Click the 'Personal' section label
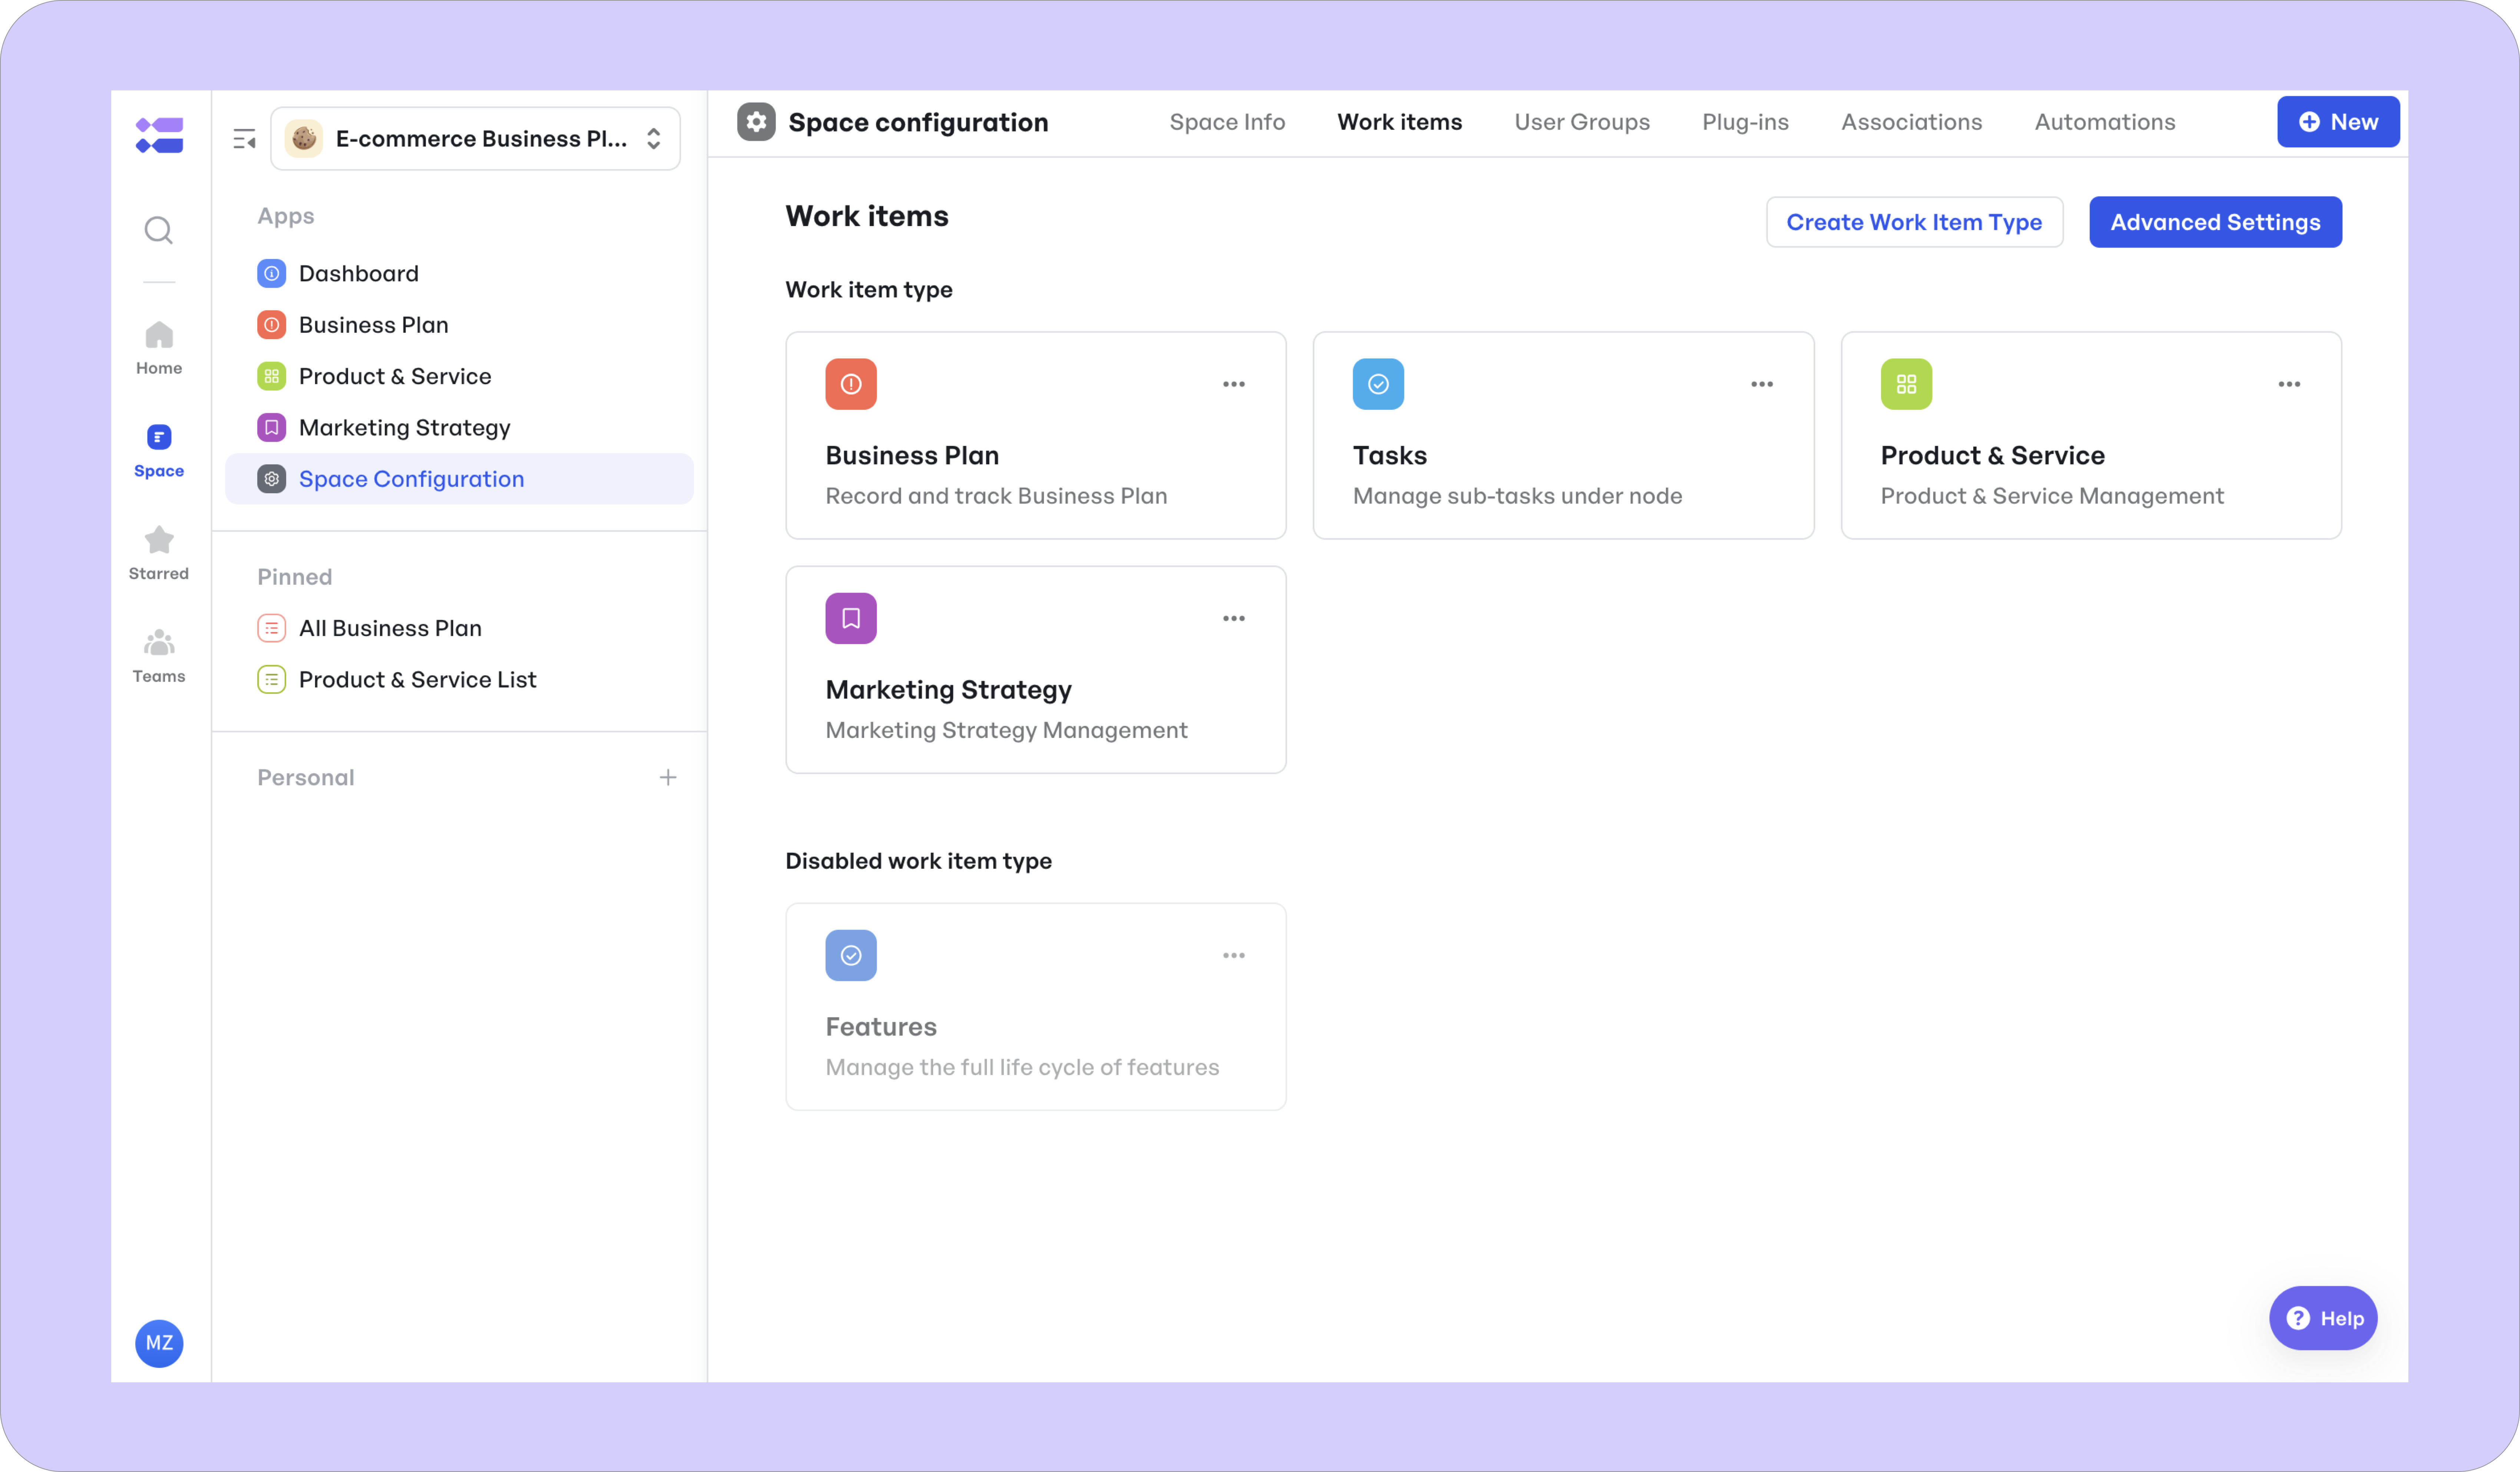This screenshot has width=2520, height=1472. 305,777
